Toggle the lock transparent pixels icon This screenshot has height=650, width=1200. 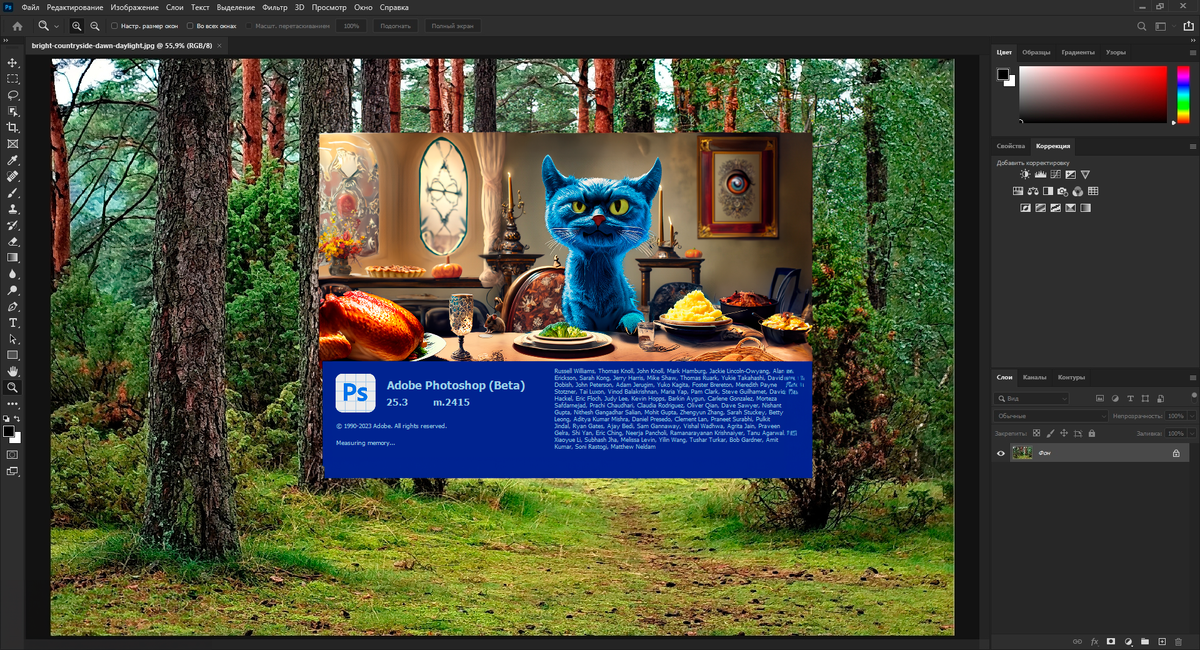click(x=1037, y=433)
